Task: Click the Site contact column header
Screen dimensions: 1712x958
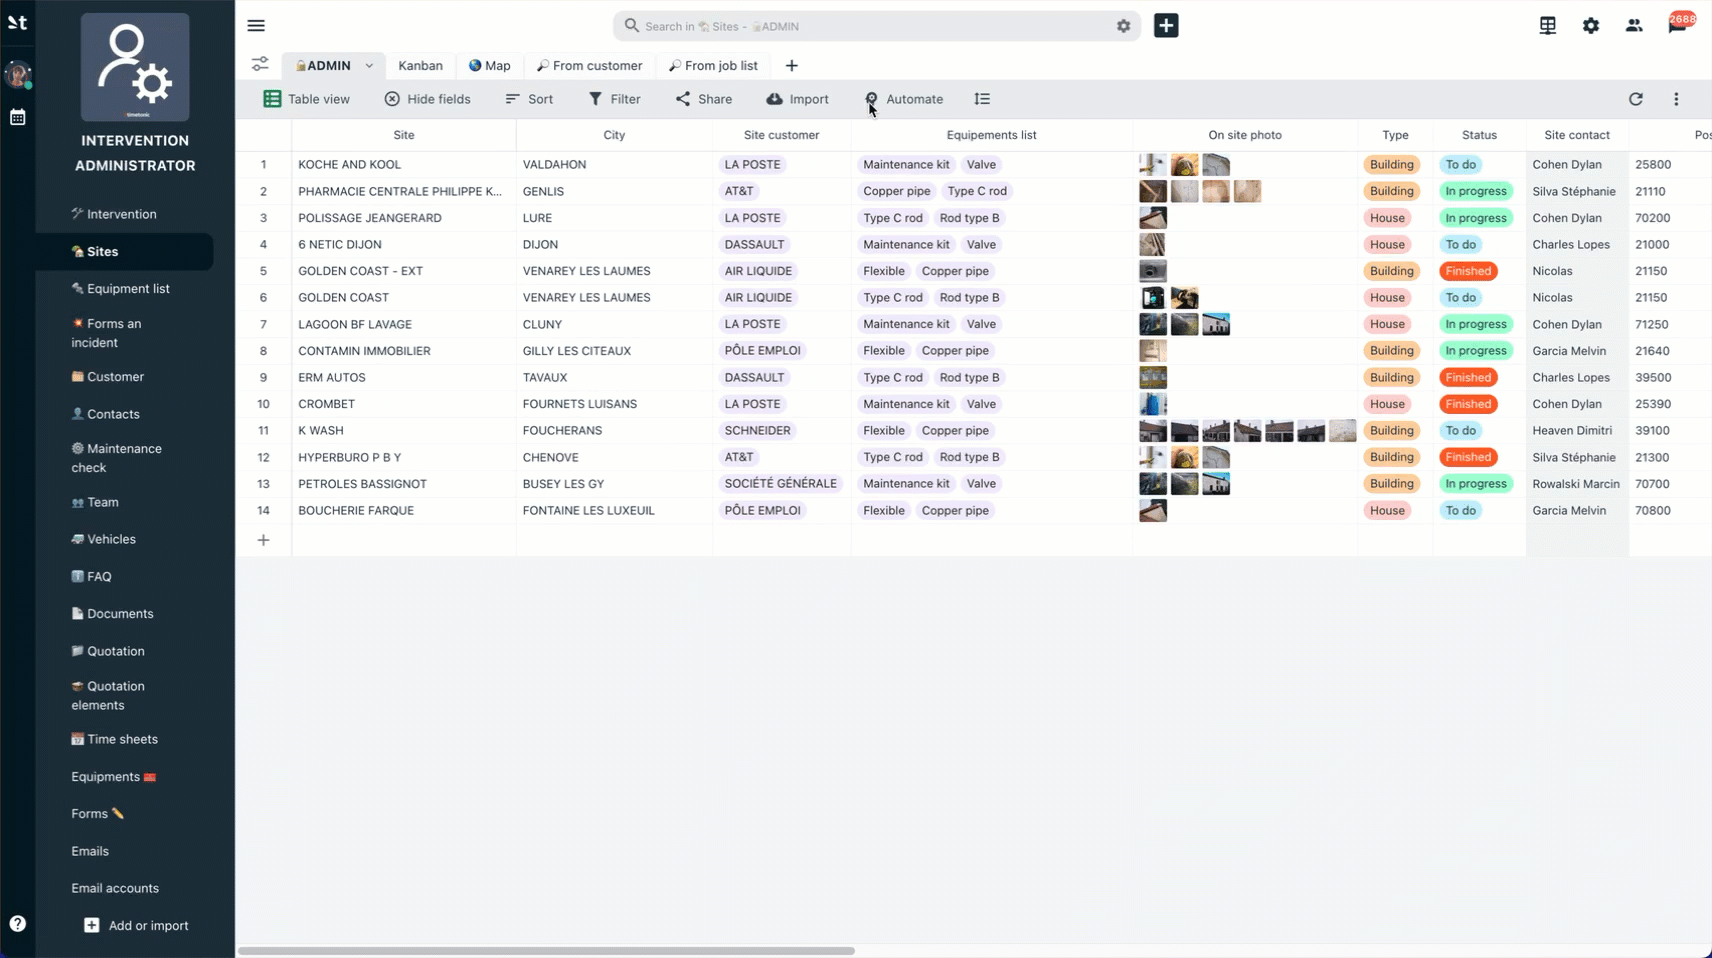Action: tap(1577, 135)
